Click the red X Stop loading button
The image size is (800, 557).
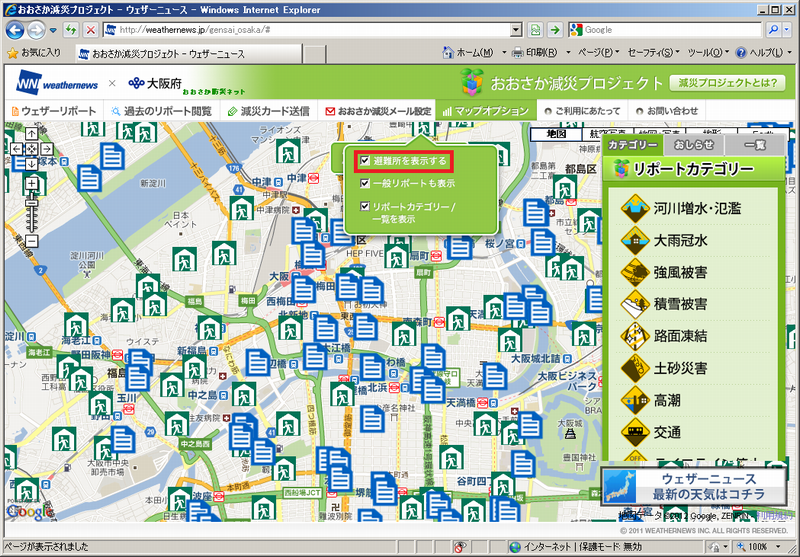90,30
